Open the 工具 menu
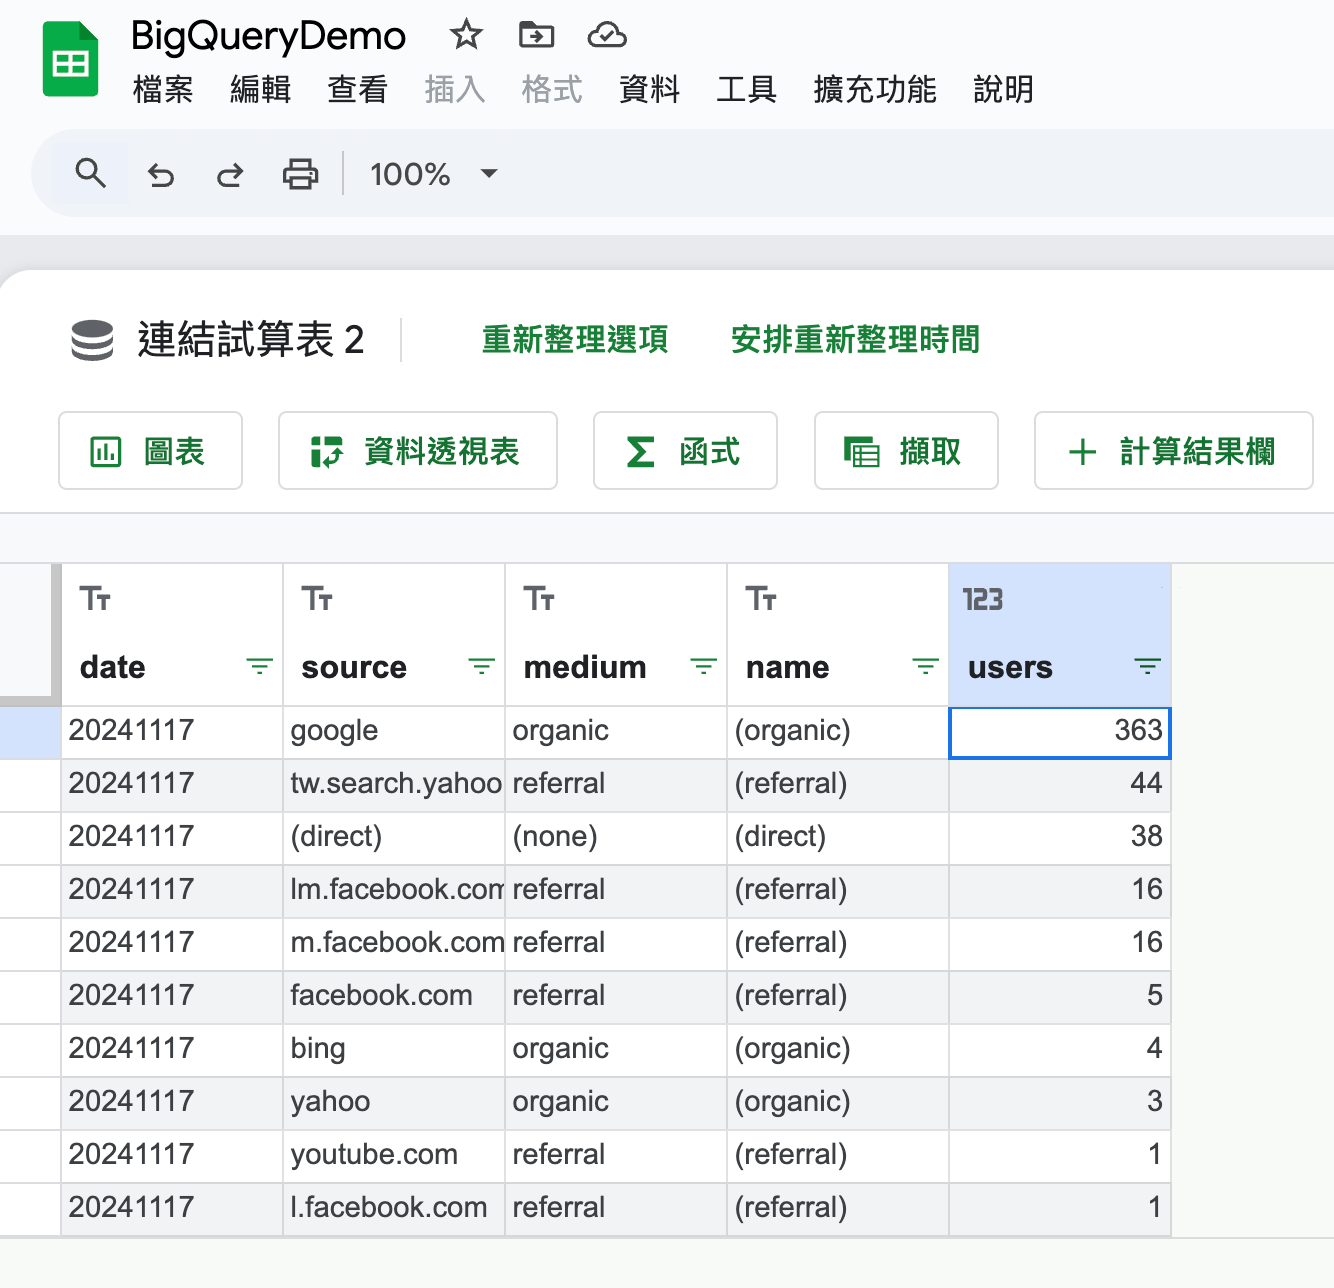The height and width of the screenshot is (1288, 1334). click(746, 90)
